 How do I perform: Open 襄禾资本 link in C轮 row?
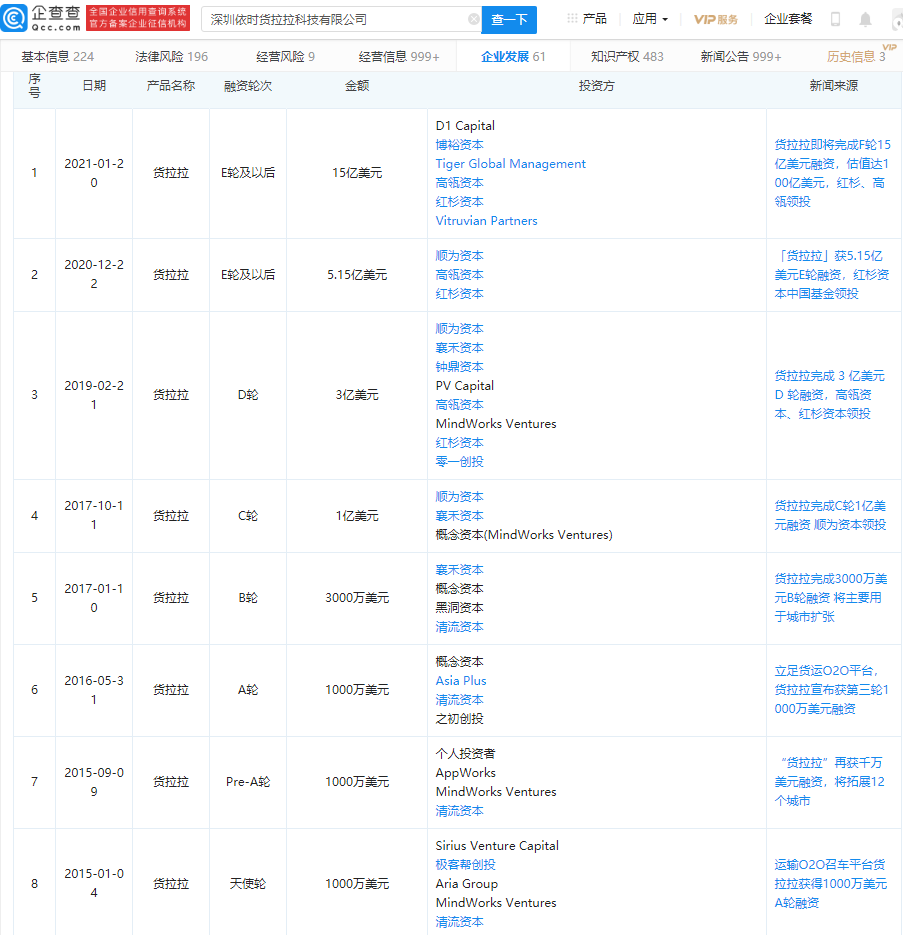coord(459,516)
